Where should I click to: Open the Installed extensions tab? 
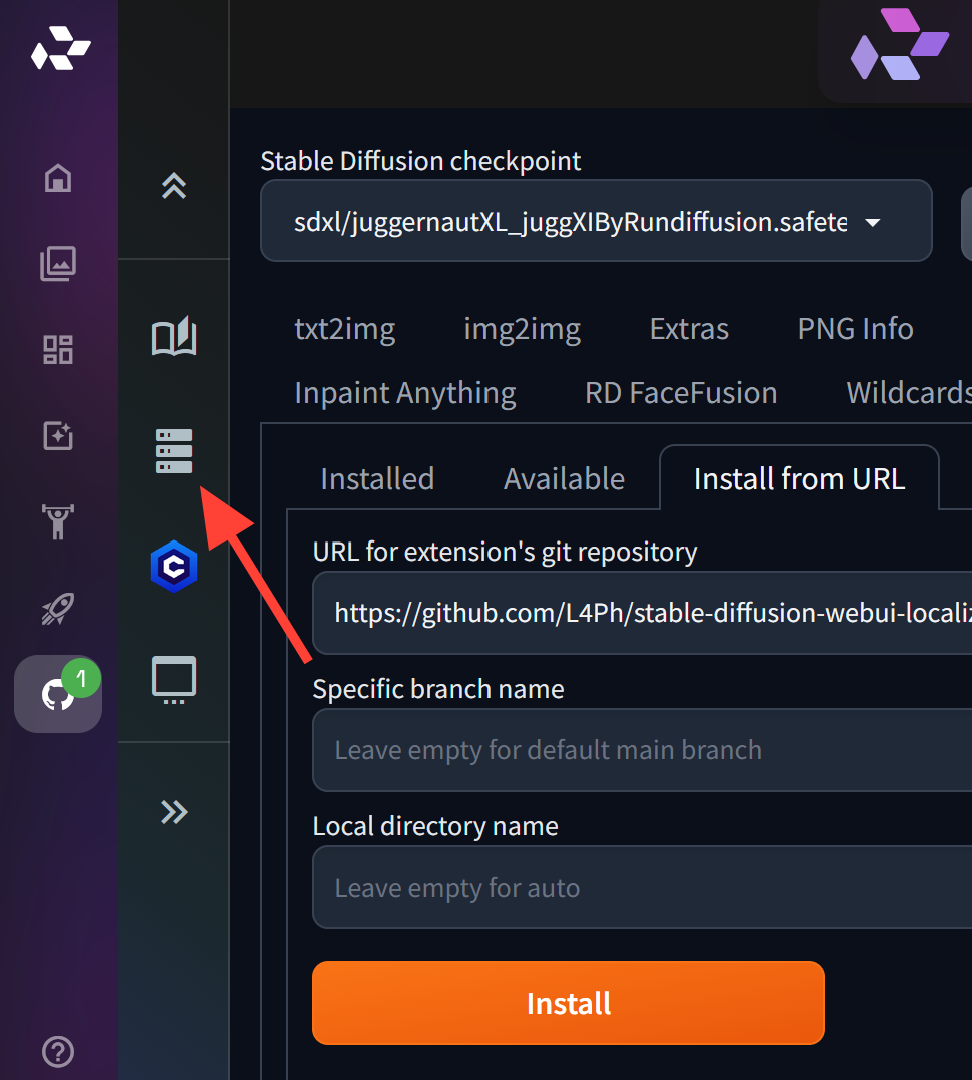376,478
